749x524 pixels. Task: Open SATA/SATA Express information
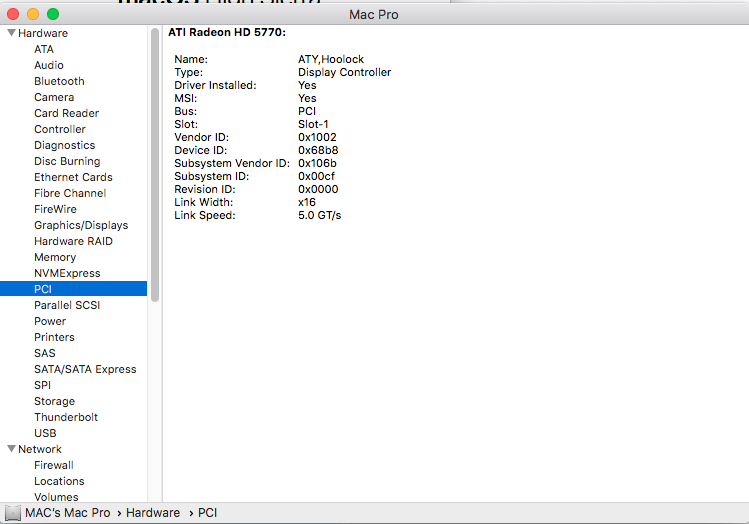(x=85, y=369)
